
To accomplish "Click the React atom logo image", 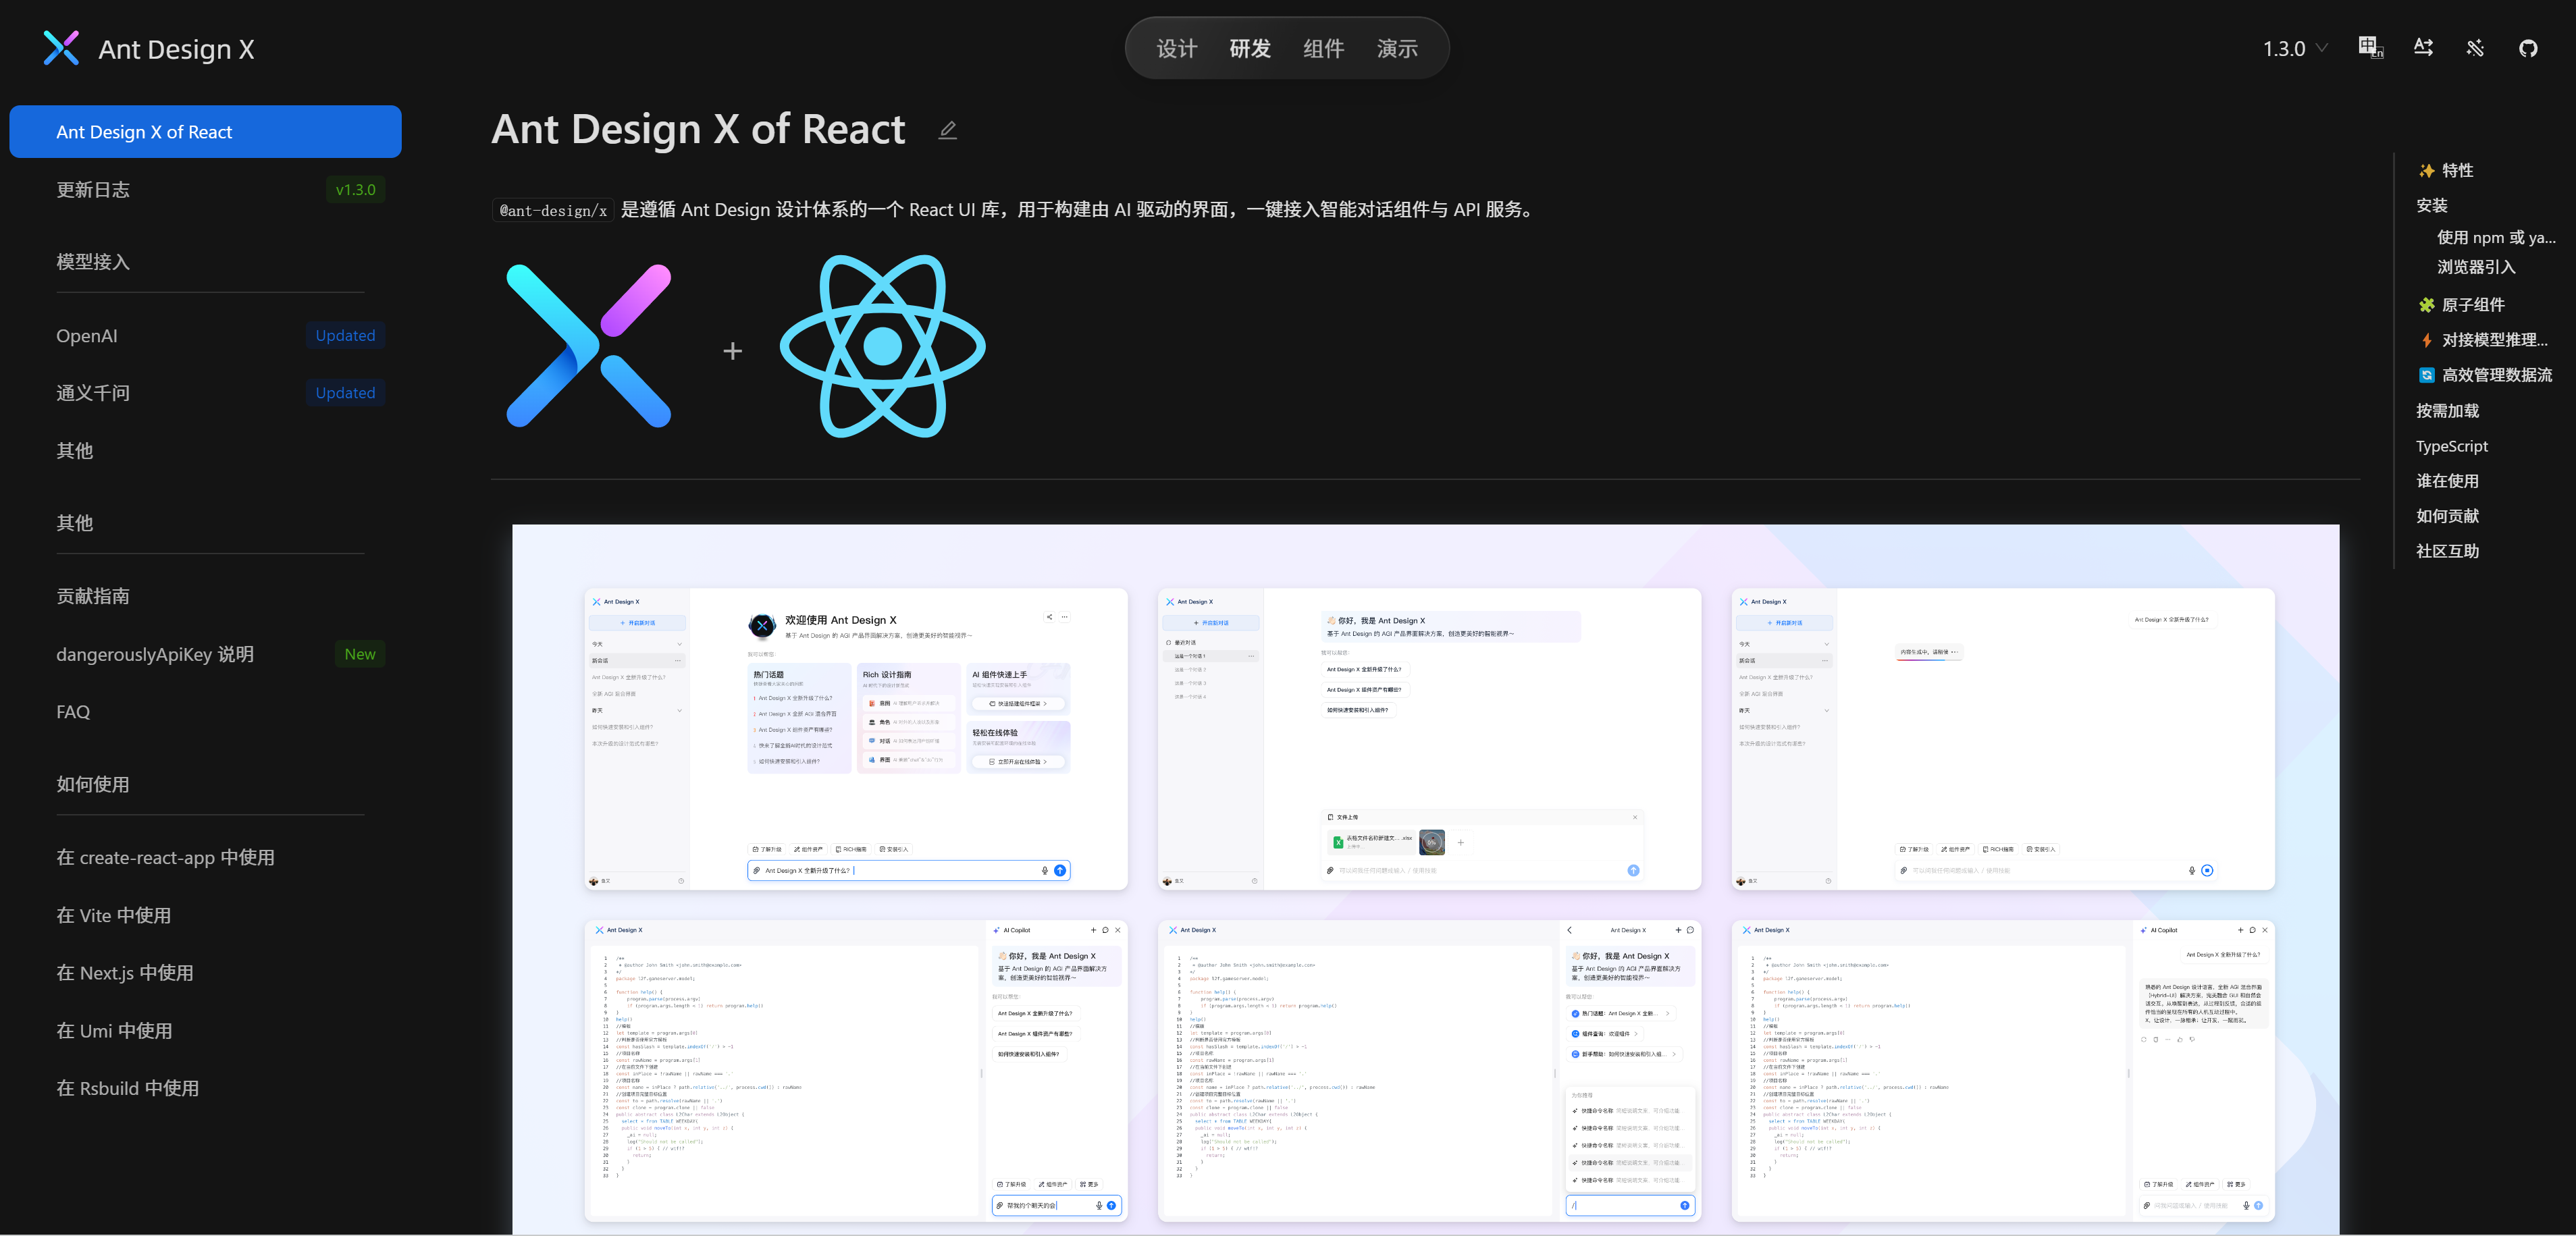I will click(x=882, y=346).
